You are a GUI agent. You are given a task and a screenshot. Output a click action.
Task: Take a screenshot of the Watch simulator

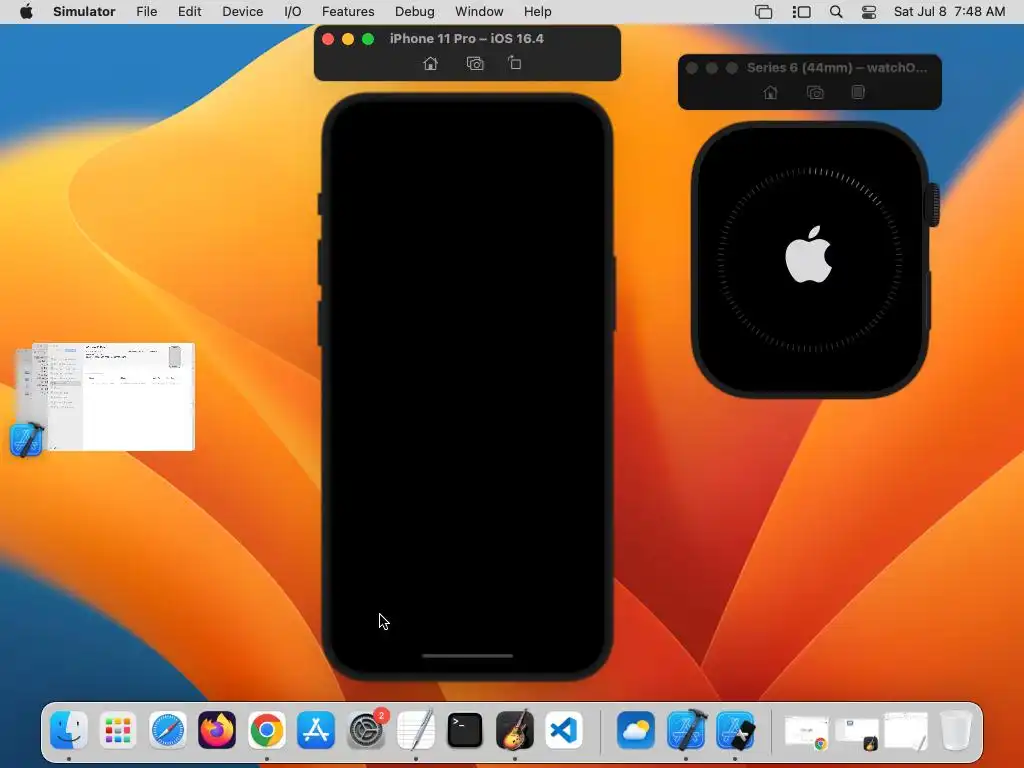(815, 93)
